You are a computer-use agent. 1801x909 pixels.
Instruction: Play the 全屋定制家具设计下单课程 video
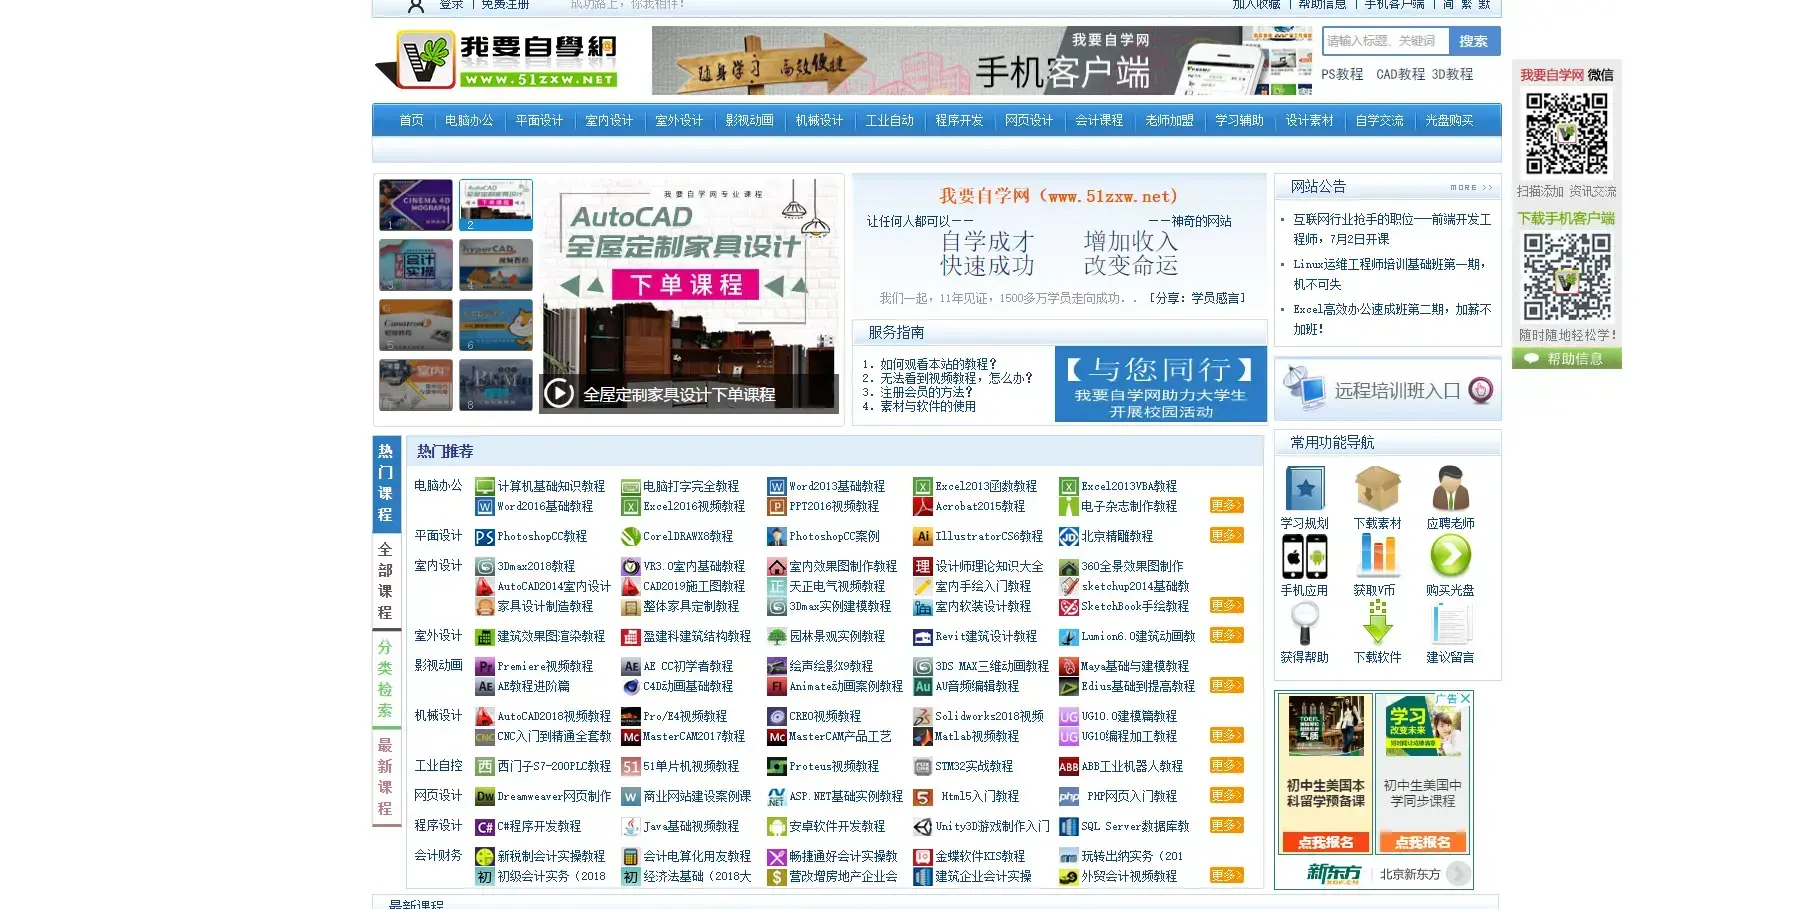click(559, 394)
